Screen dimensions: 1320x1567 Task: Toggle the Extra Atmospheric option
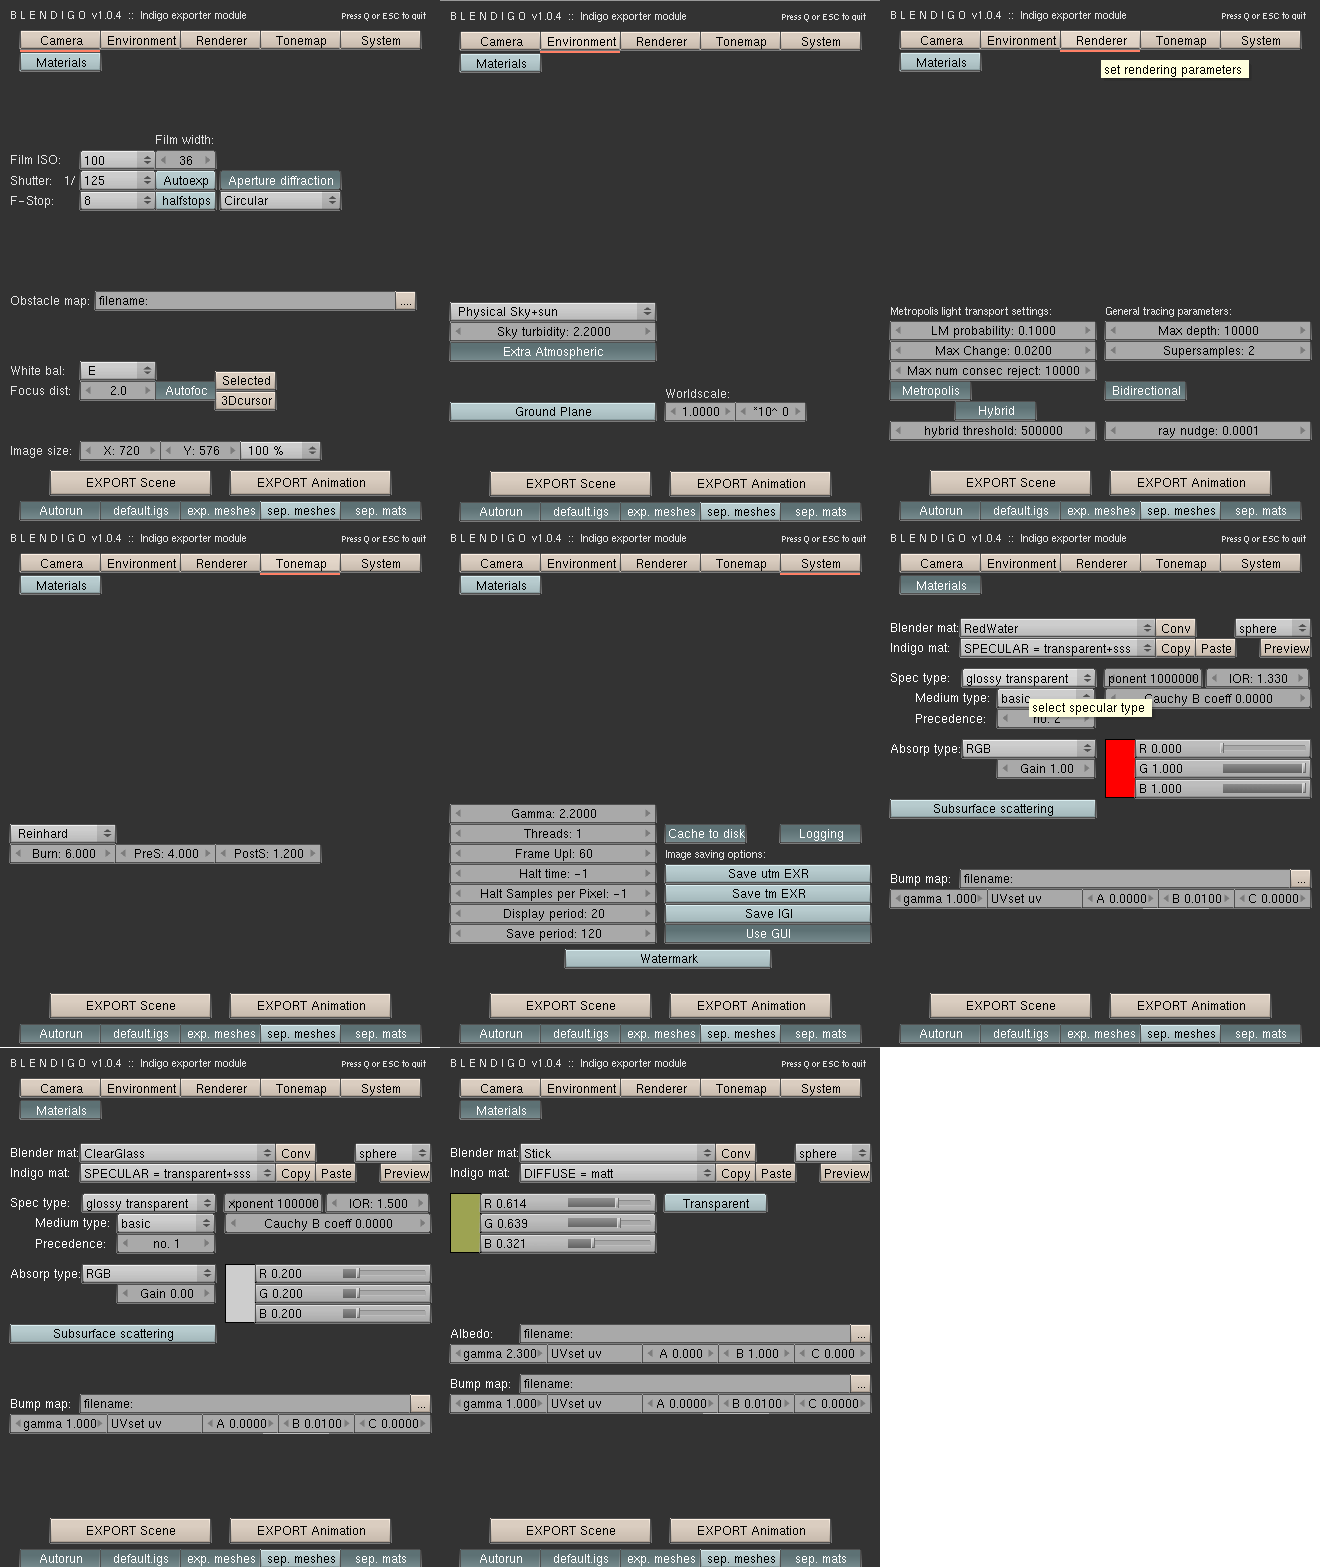click(553, 352)
